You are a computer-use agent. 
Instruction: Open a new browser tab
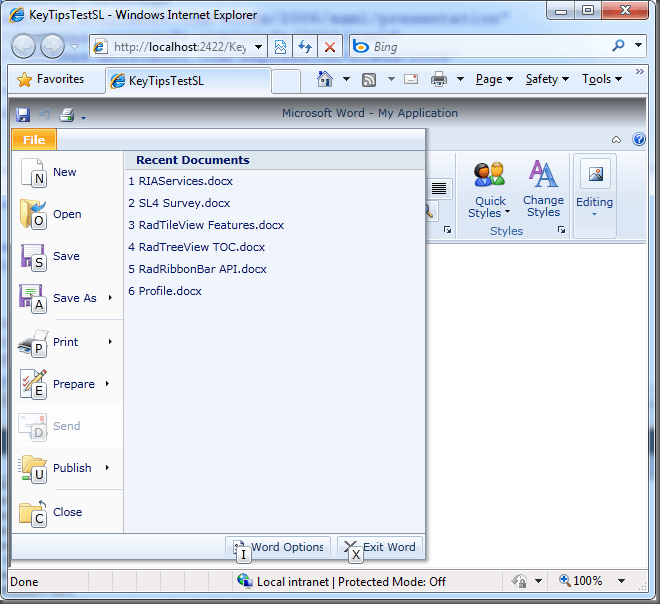[x=286, y=81]
